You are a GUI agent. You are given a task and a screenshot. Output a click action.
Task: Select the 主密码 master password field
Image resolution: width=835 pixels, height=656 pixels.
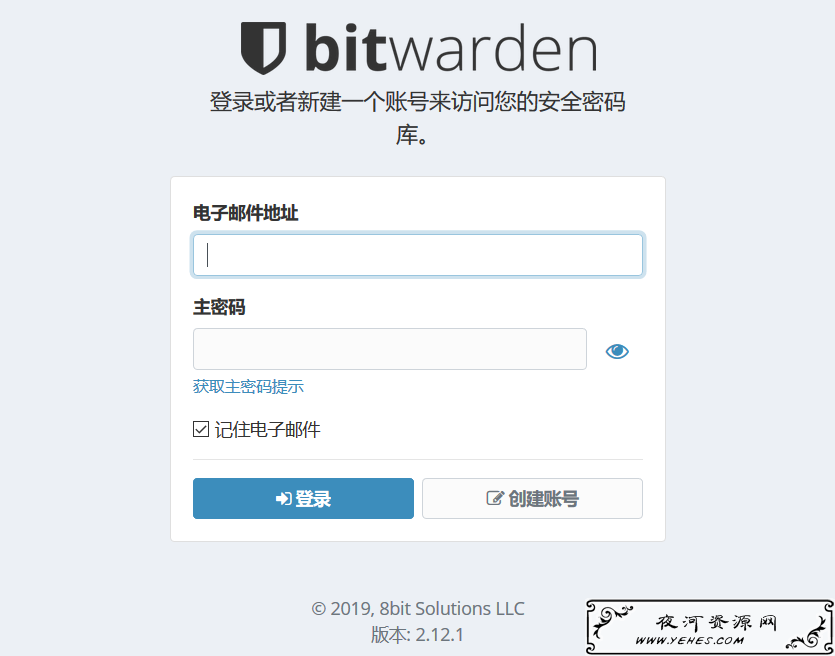[390, 349]
